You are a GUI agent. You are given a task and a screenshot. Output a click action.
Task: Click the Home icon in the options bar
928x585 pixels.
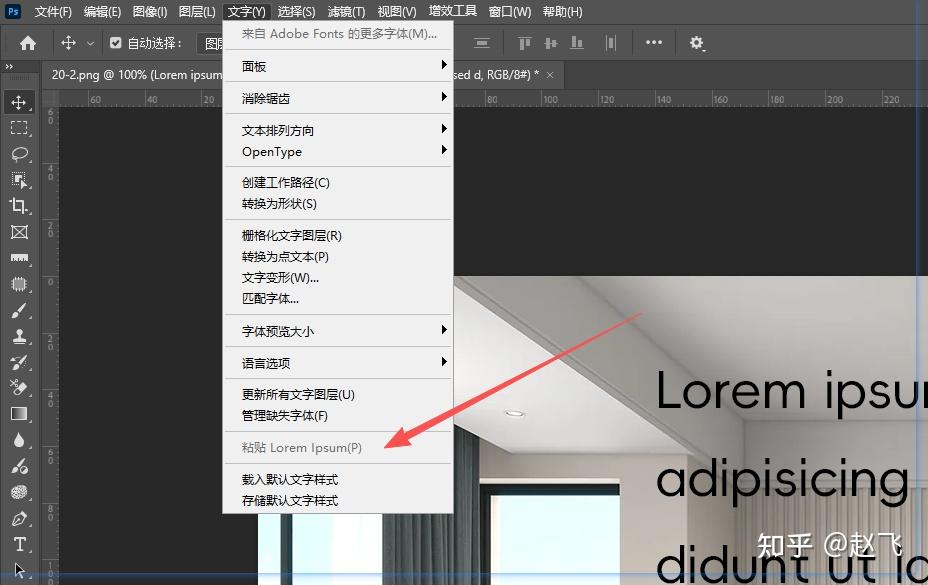(26, 43)
